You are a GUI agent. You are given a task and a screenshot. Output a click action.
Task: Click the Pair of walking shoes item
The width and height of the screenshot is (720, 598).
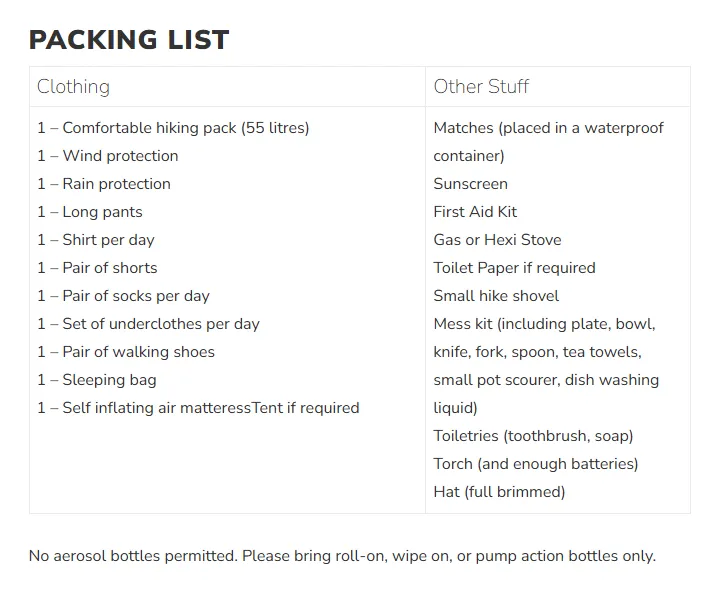pos(126,352)
